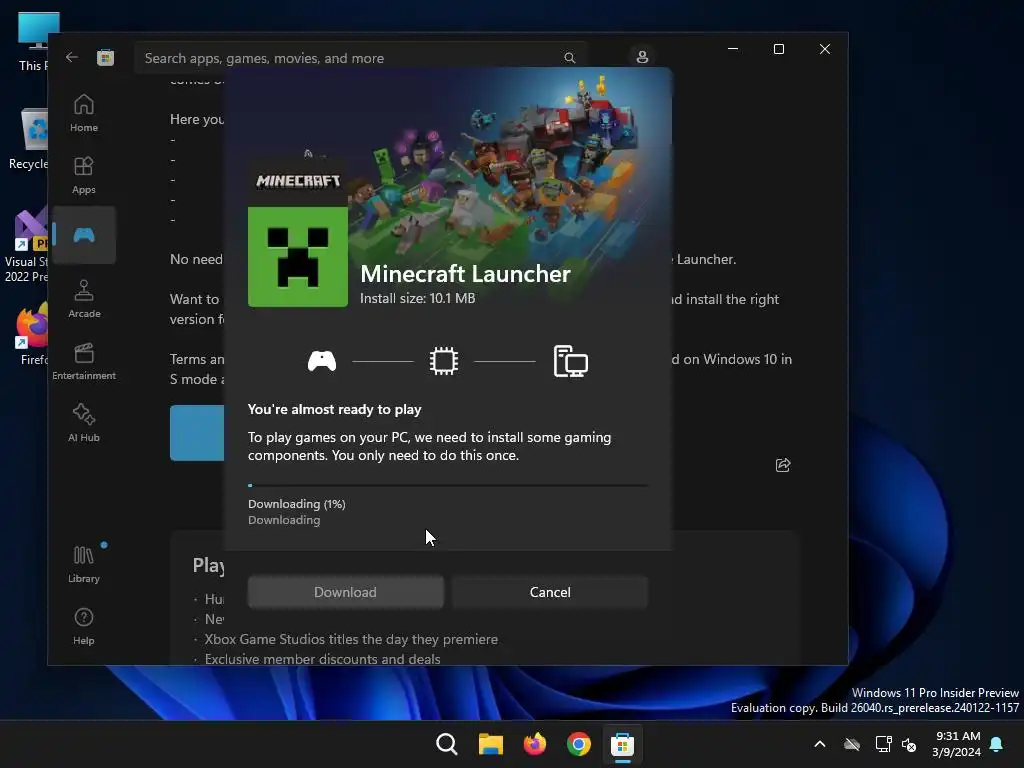Screen dimensions: 1024x768
Task: Launch Google Chrome from the taskbar
Action: pos(579,744)
